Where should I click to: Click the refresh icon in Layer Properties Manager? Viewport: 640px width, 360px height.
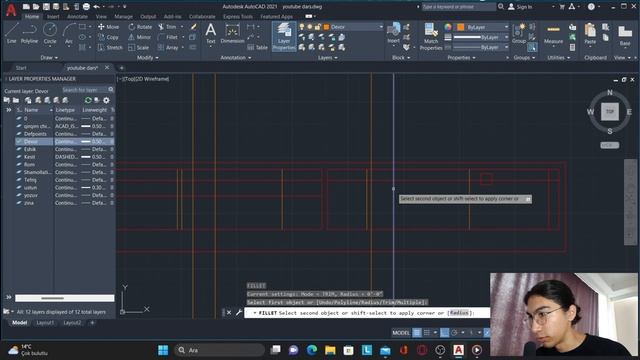(88, 100)
